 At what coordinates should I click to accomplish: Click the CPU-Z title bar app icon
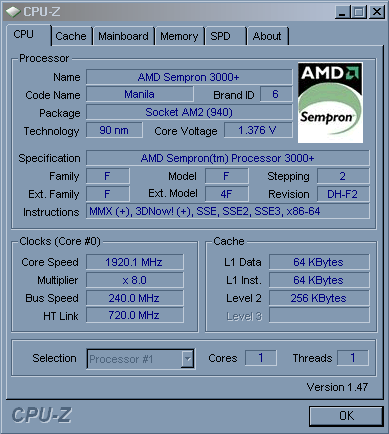pyautogui.click(x=13, y=12)
